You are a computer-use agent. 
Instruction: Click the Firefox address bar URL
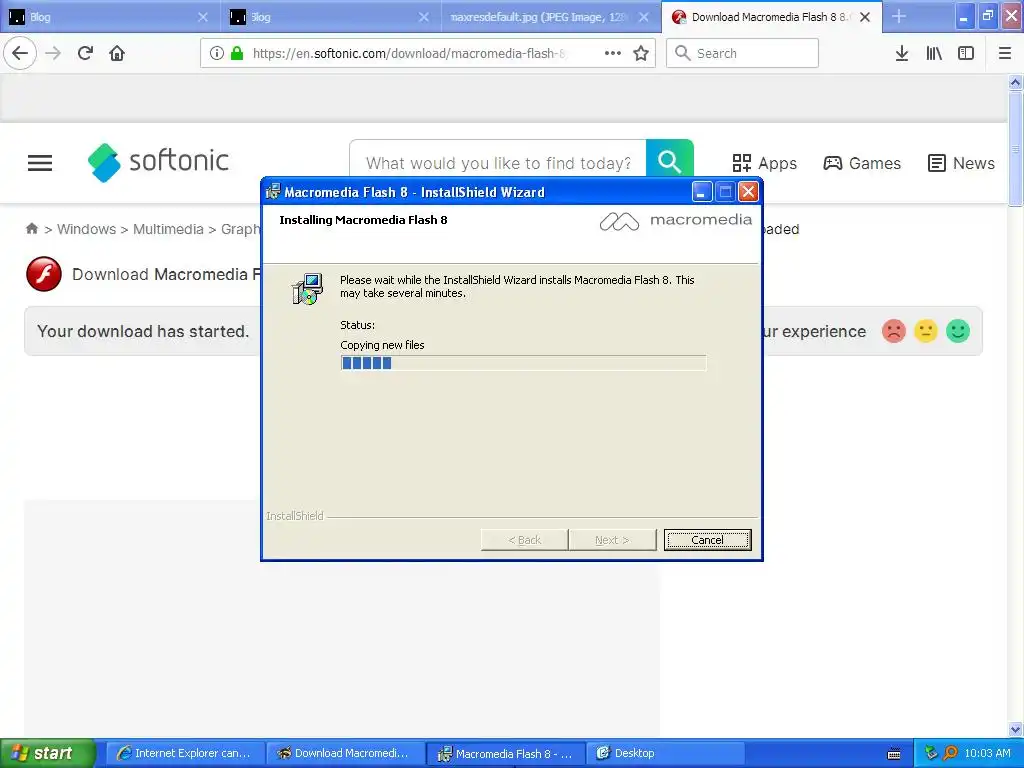click(x=408, y=53)
